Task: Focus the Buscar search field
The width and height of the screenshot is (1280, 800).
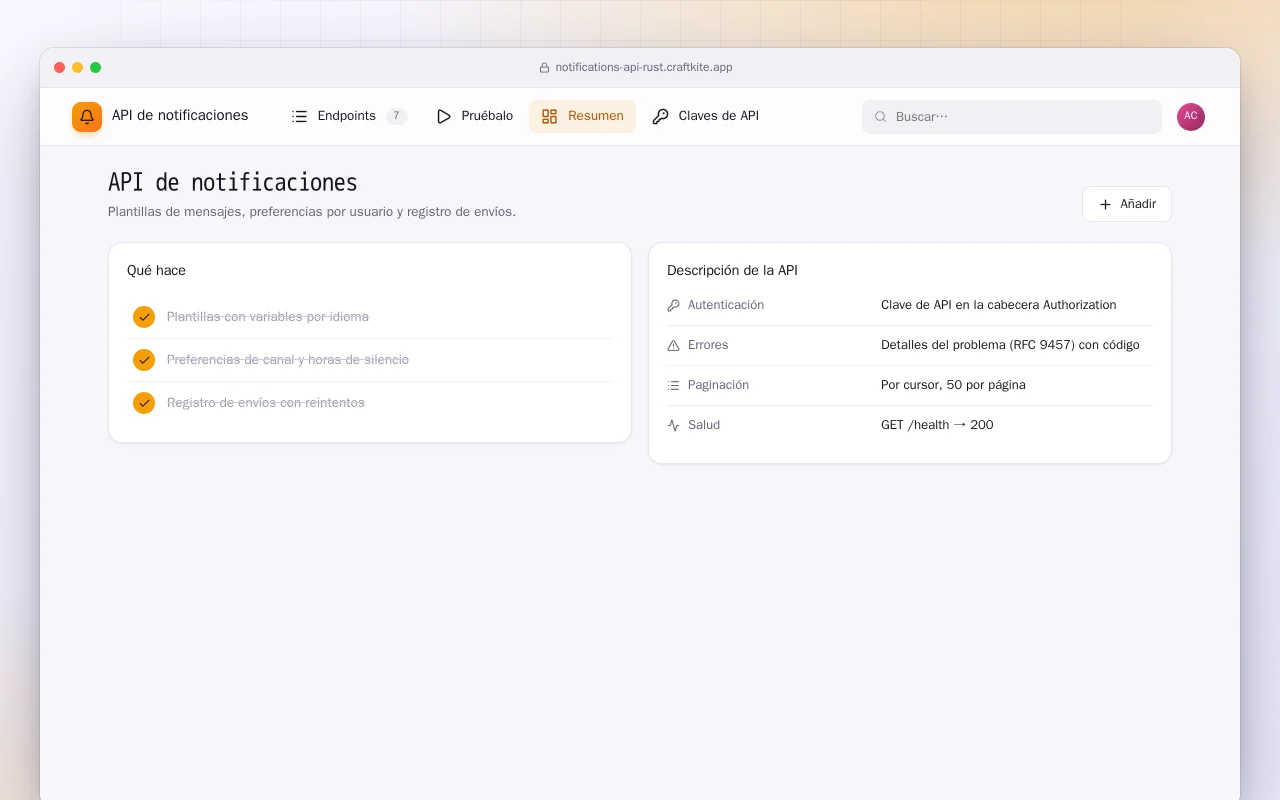Action: coord(1012,117)
